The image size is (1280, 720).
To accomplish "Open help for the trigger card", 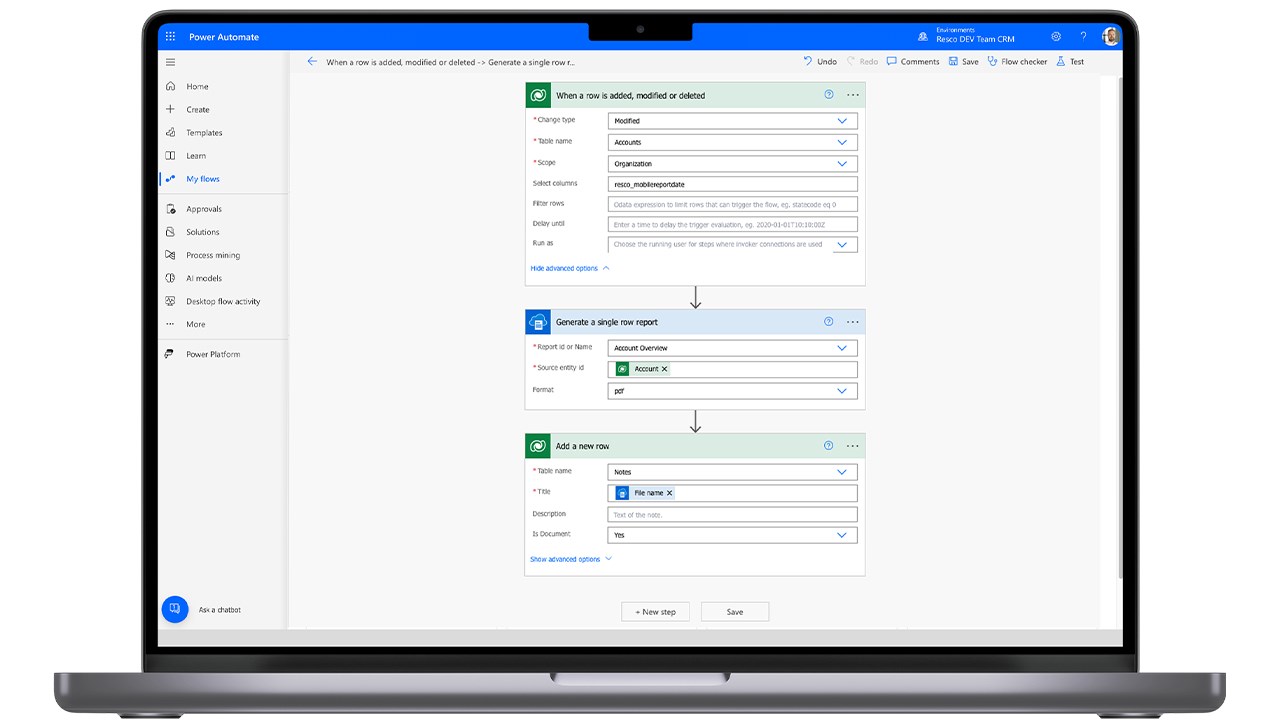I will click(x=828, y=95).
